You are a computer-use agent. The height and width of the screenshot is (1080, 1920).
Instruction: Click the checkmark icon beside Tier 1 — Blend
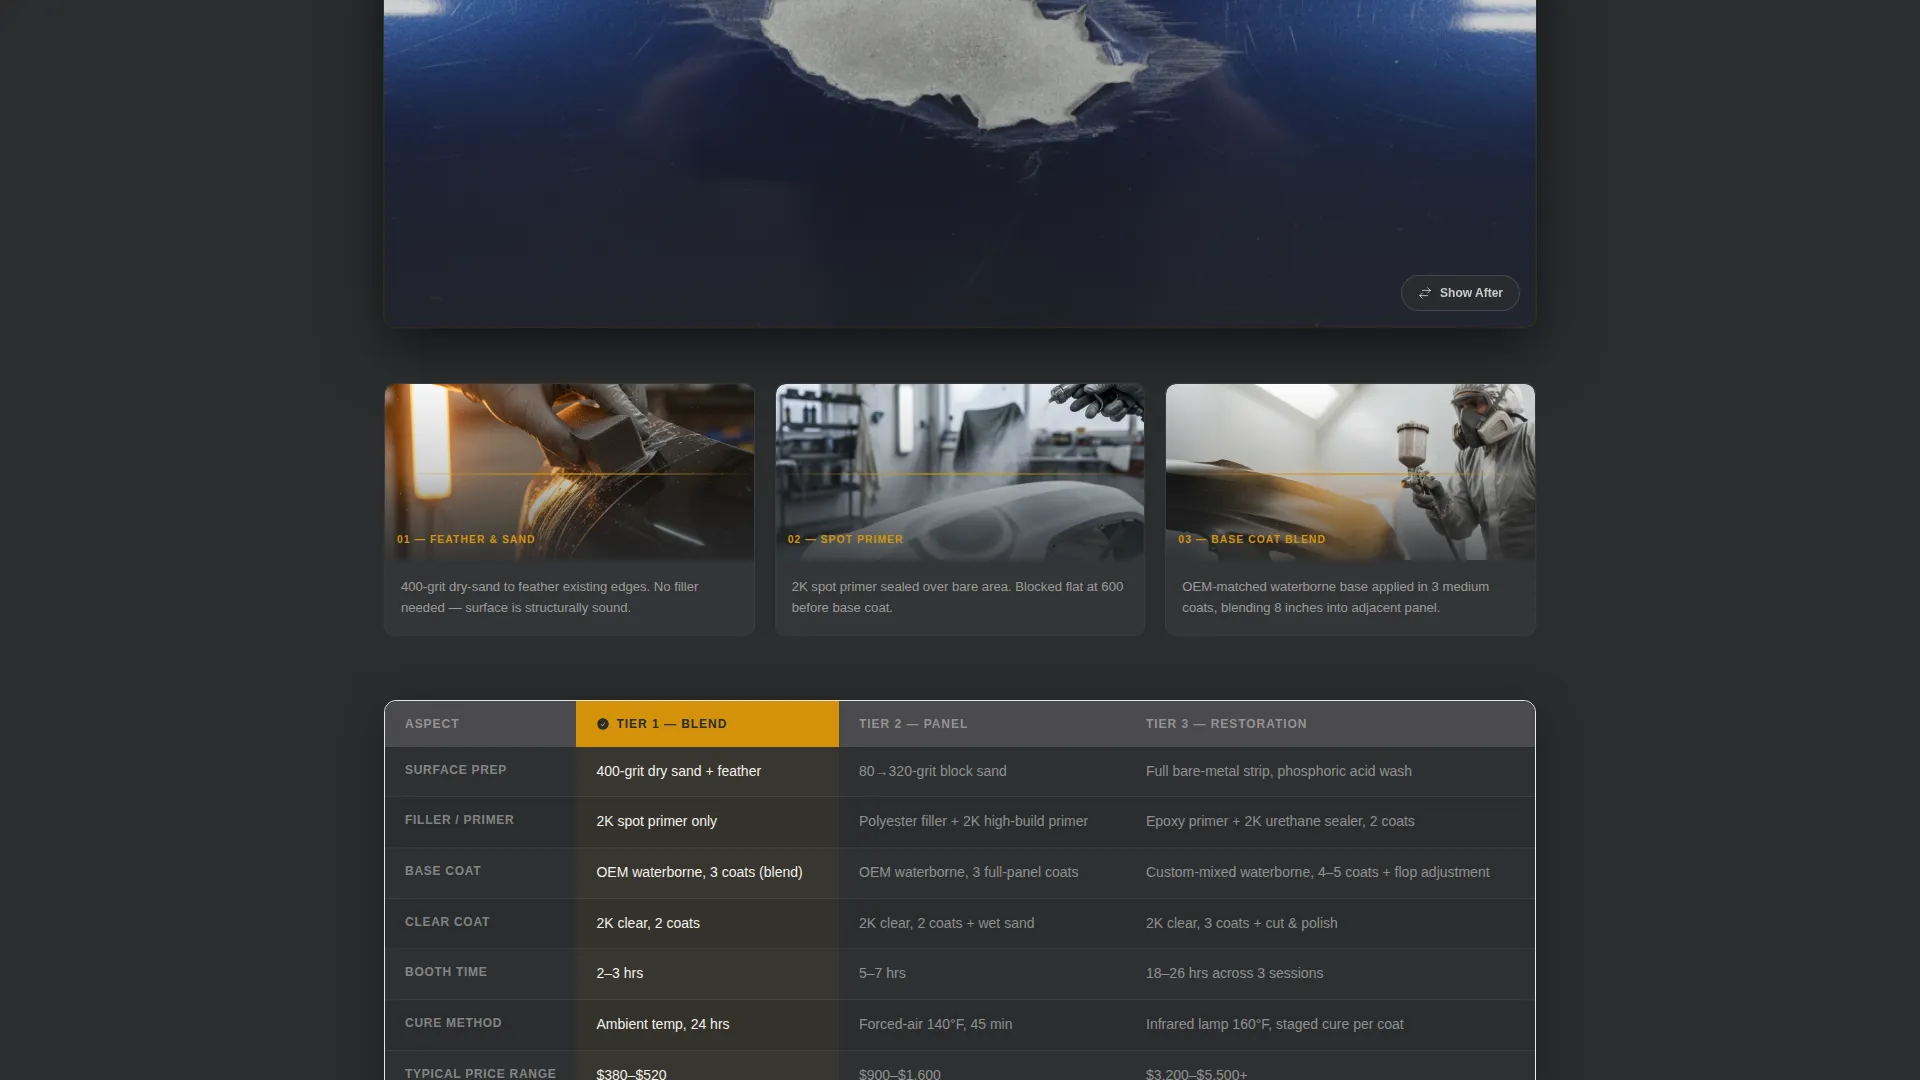603,724
